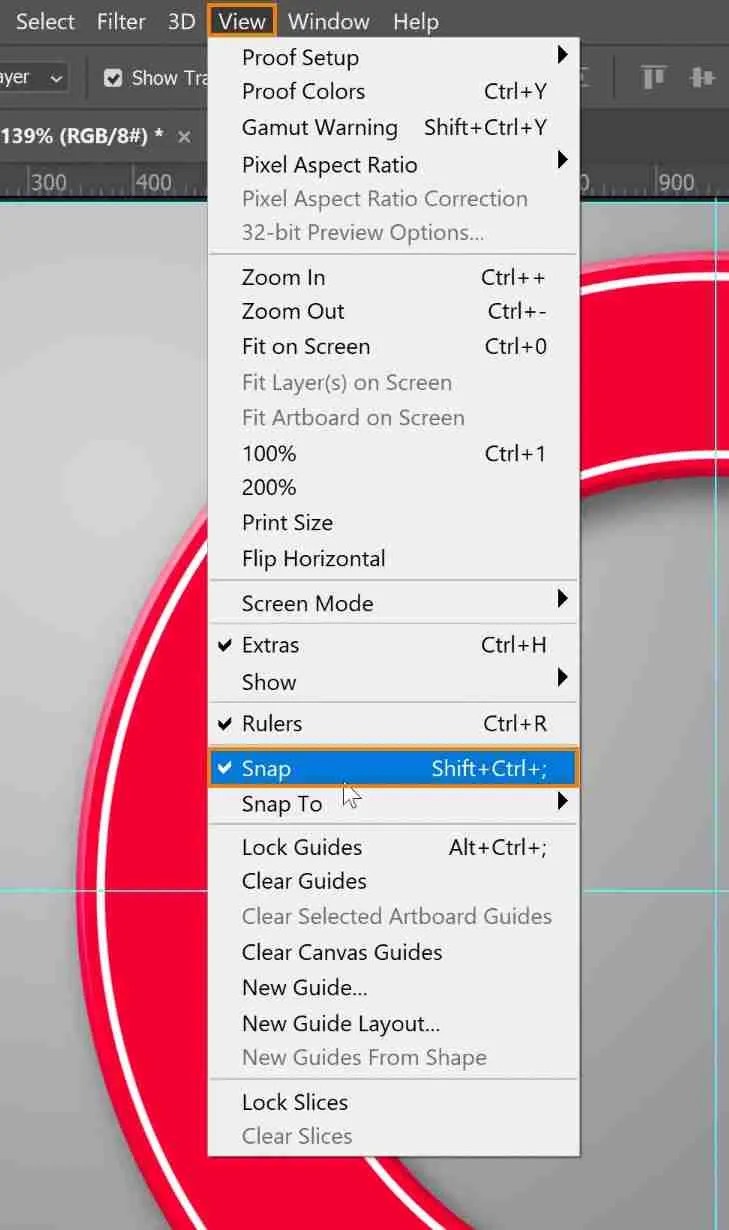Open the Pixel Aspect Ratio submenu
This screenshot has height=1230, width=729.
coord(329,164)
